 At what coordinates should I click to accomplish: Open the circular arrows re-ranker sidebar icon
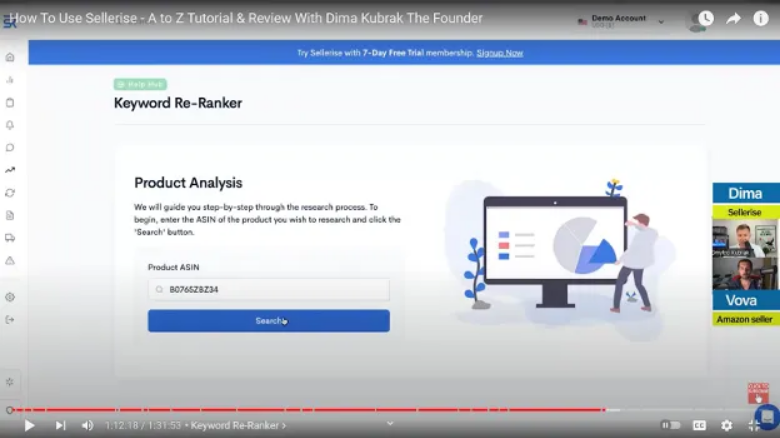tap(10, 193)
